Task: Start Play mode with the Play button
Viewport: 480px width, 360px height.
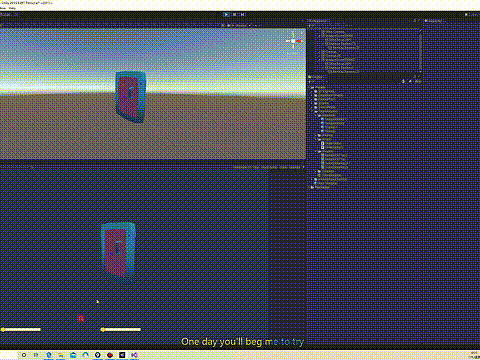Action: 227,14
